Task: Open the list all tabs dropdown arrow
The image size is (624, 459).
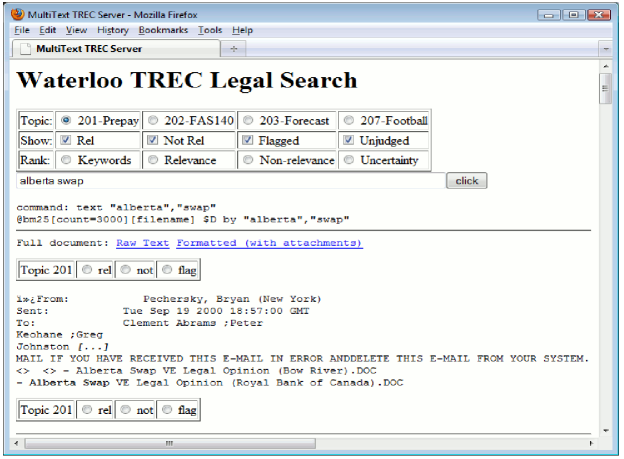Action: pyautogui.click(x=606, y=49)
